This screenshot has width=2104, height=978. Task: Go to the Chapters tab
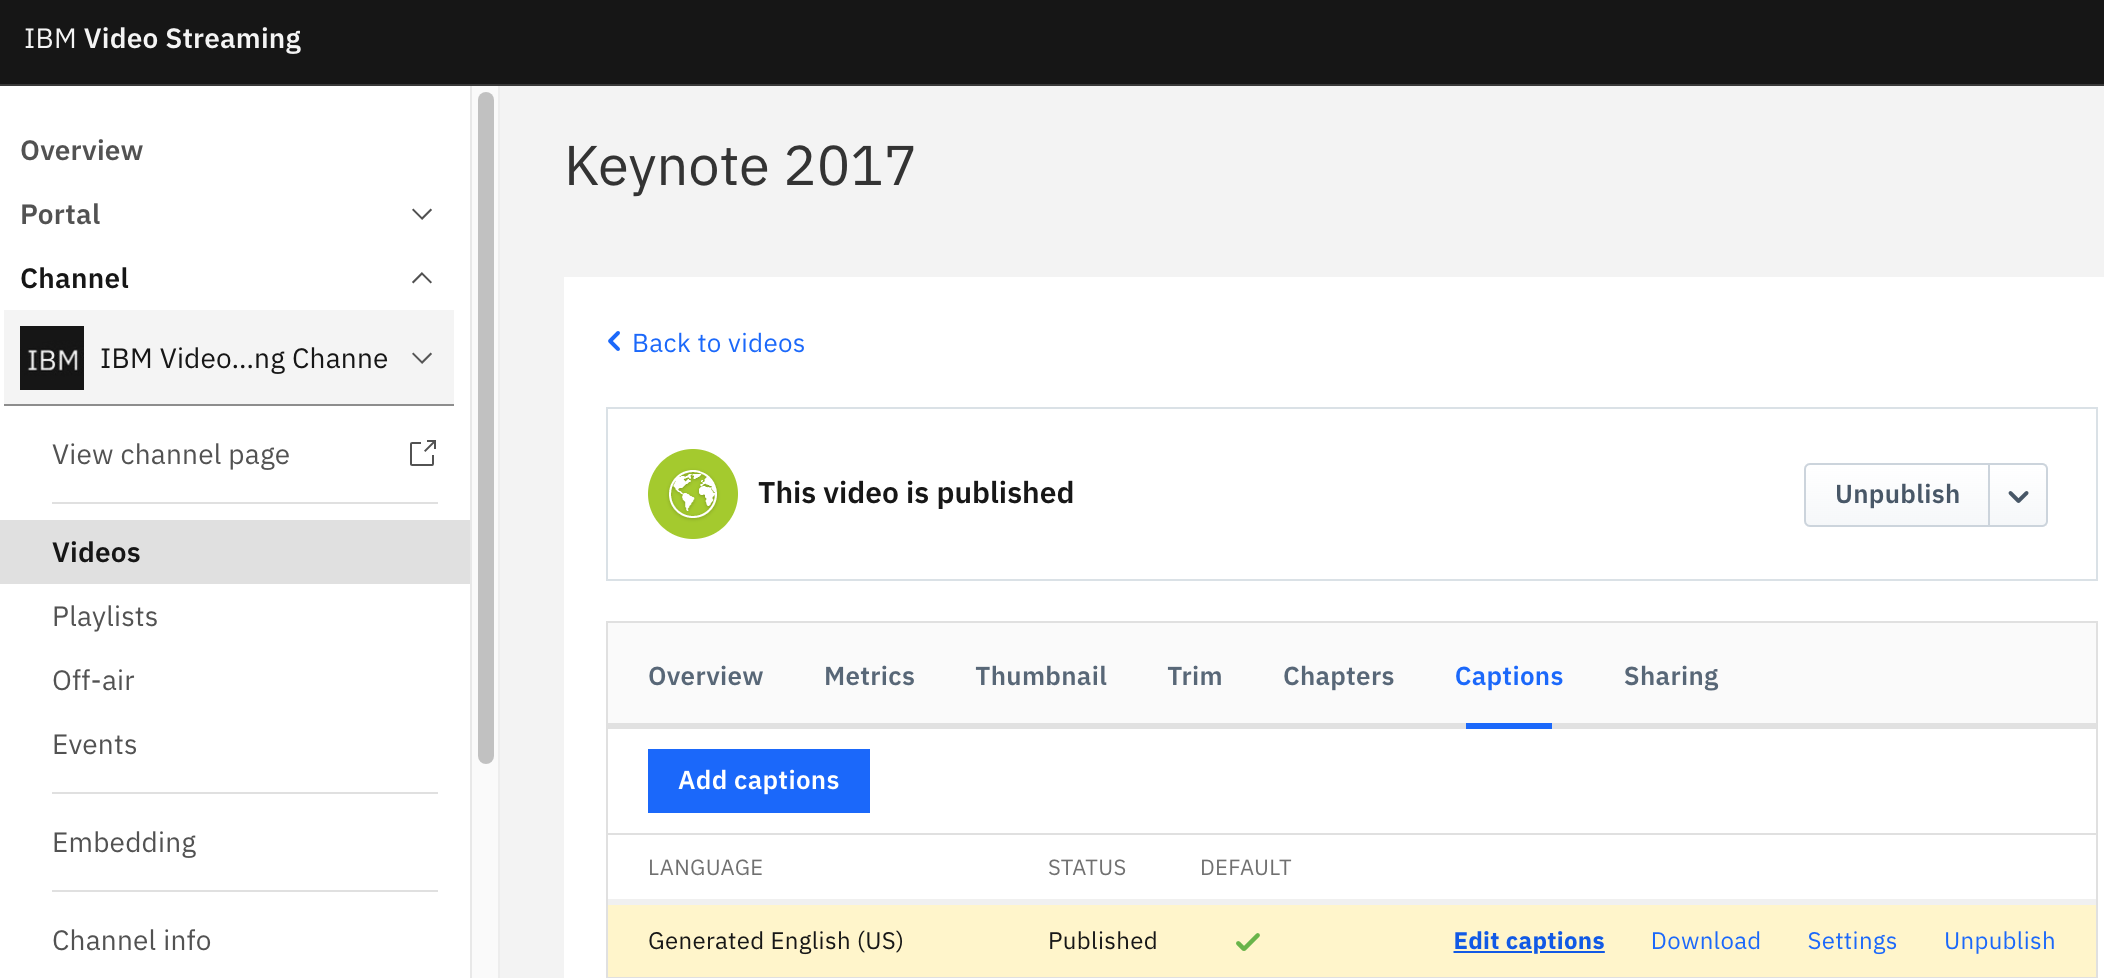tap(1338, 676)
